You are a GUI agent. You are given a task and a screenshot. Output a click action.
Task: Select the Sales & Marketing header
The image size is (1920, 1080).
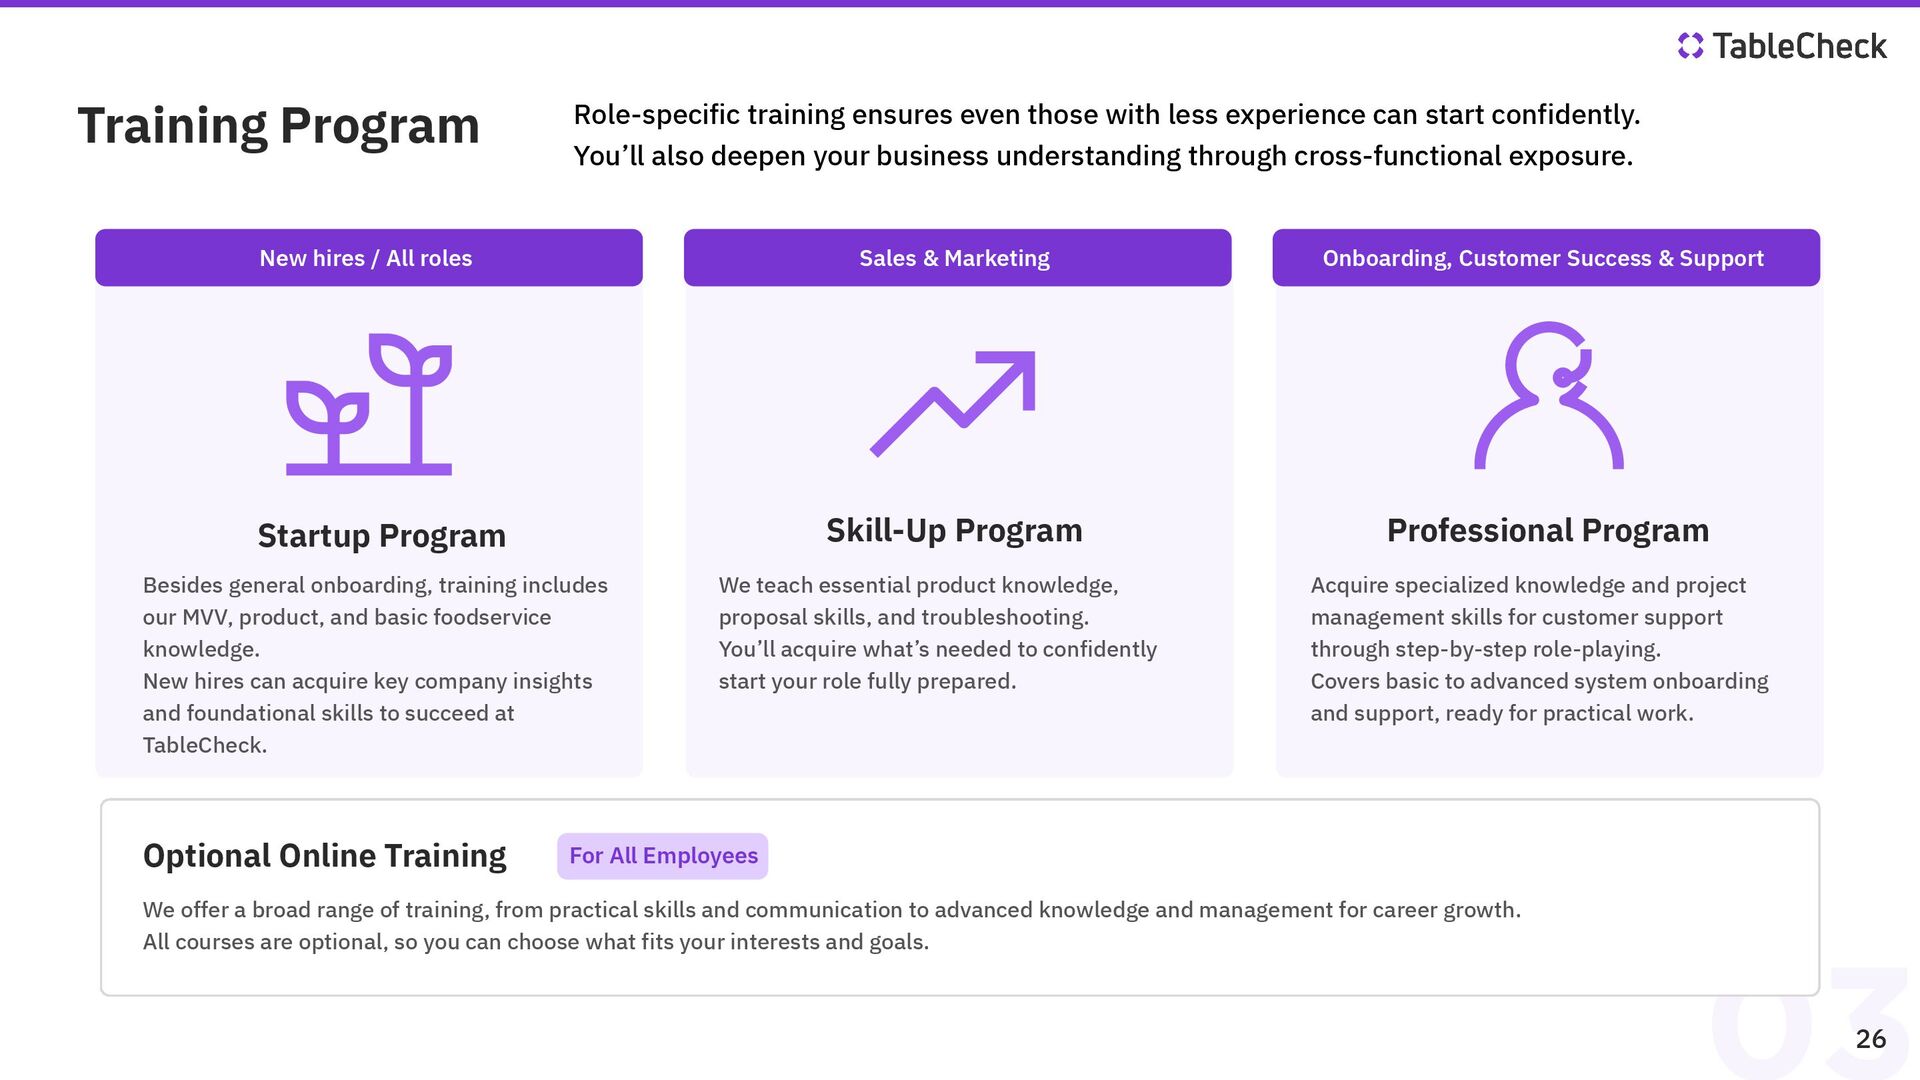pos(957,258)
